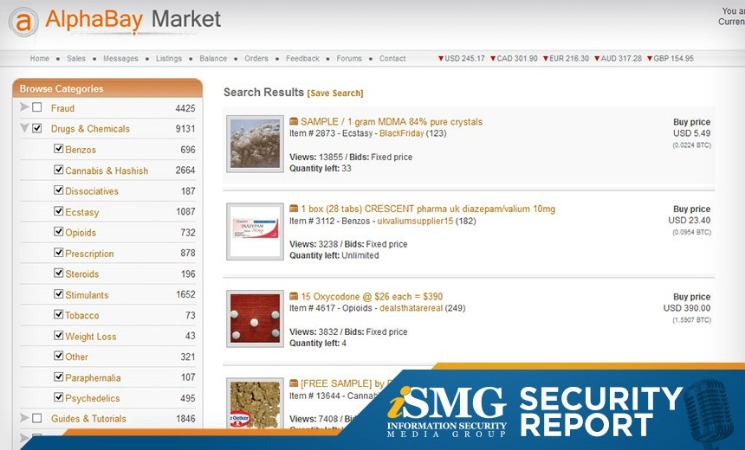Expand the Guides & Tutorials category arrow
The image size is (745, 450).
[x=24, y=418]
